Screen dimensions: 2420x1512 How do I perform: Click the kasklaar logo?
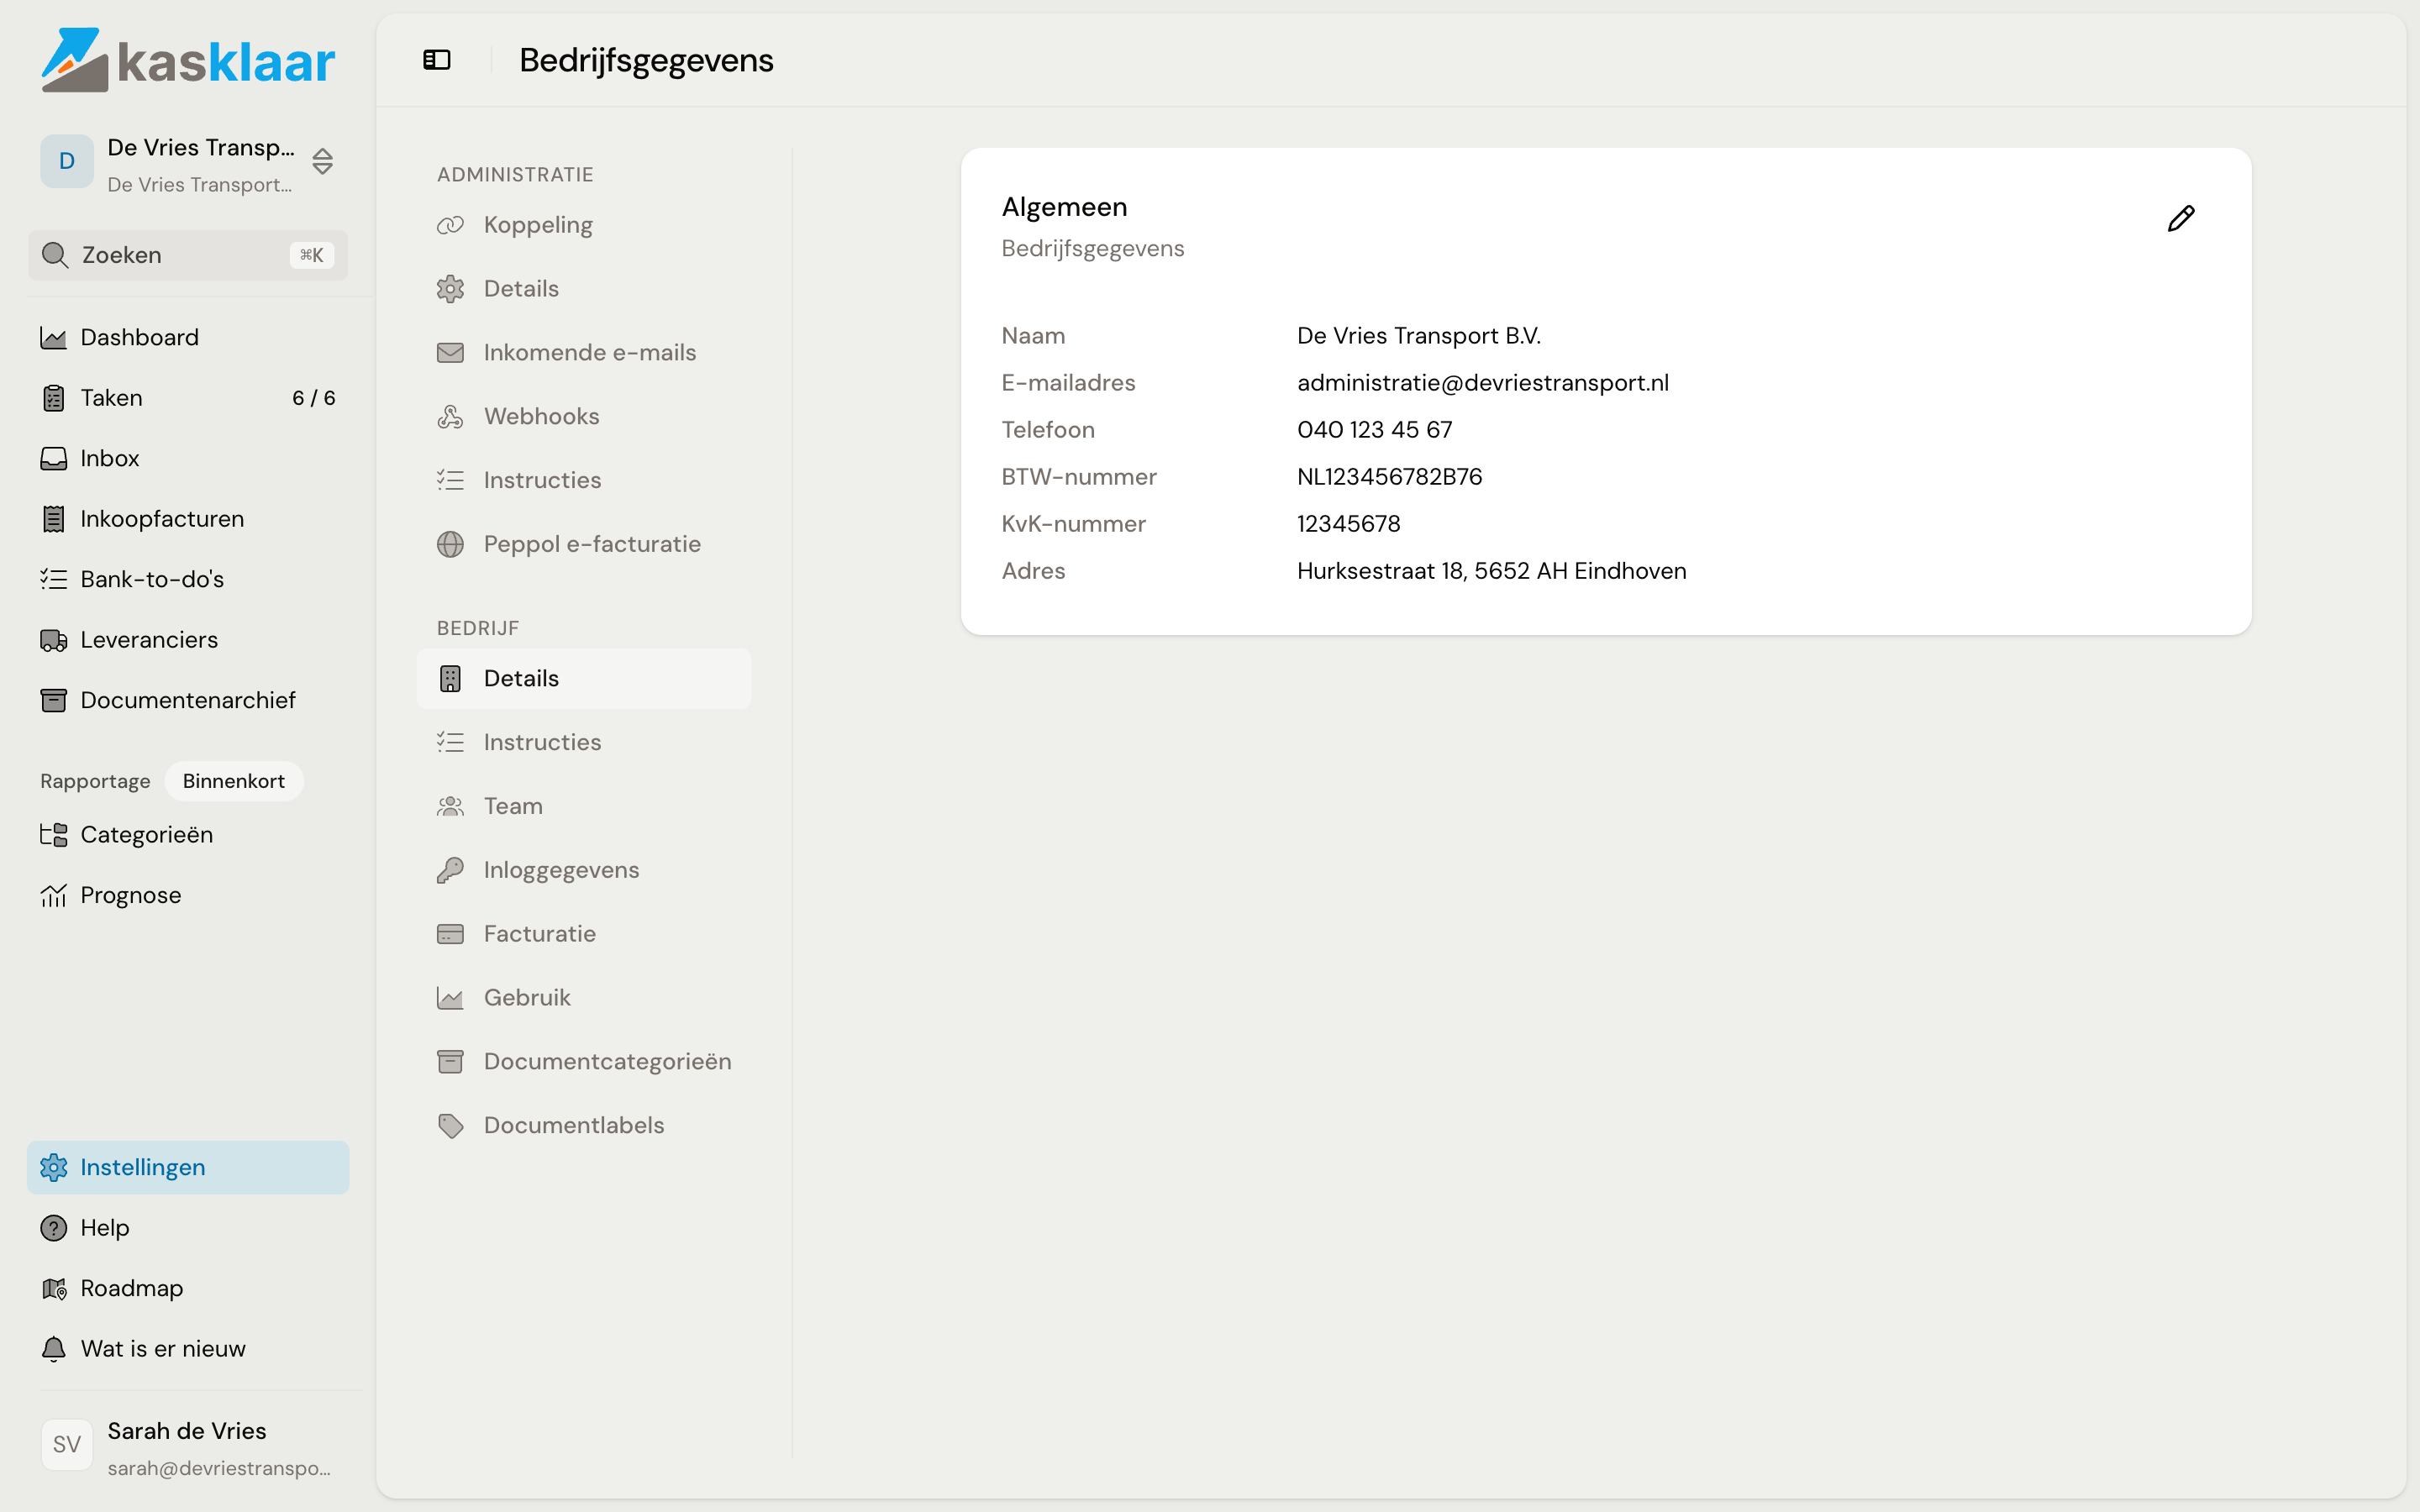[188, 60]
